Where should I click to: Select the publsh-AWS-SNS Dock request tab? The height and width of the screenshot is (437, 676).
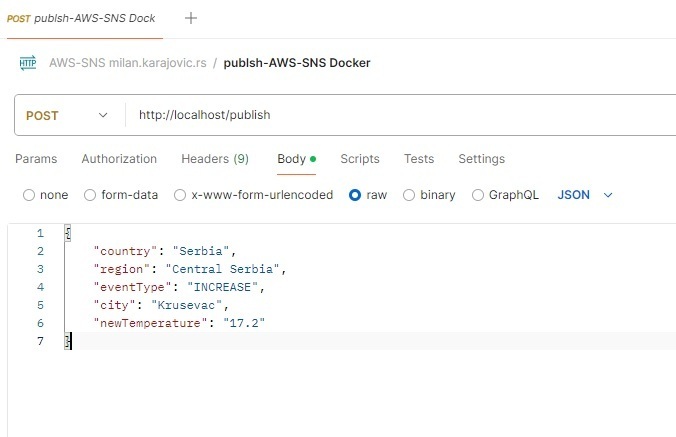[x=81, y=19]
